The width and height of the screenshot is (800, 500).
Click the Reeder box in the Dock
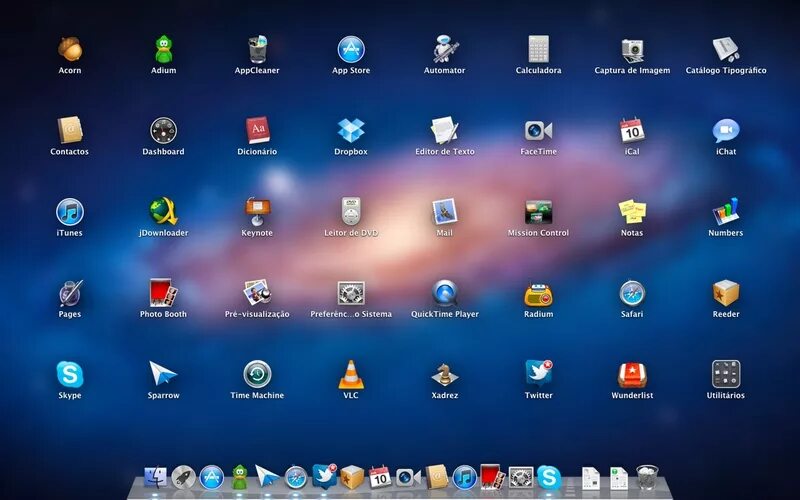pyautogui.click(x=352, y=478)
